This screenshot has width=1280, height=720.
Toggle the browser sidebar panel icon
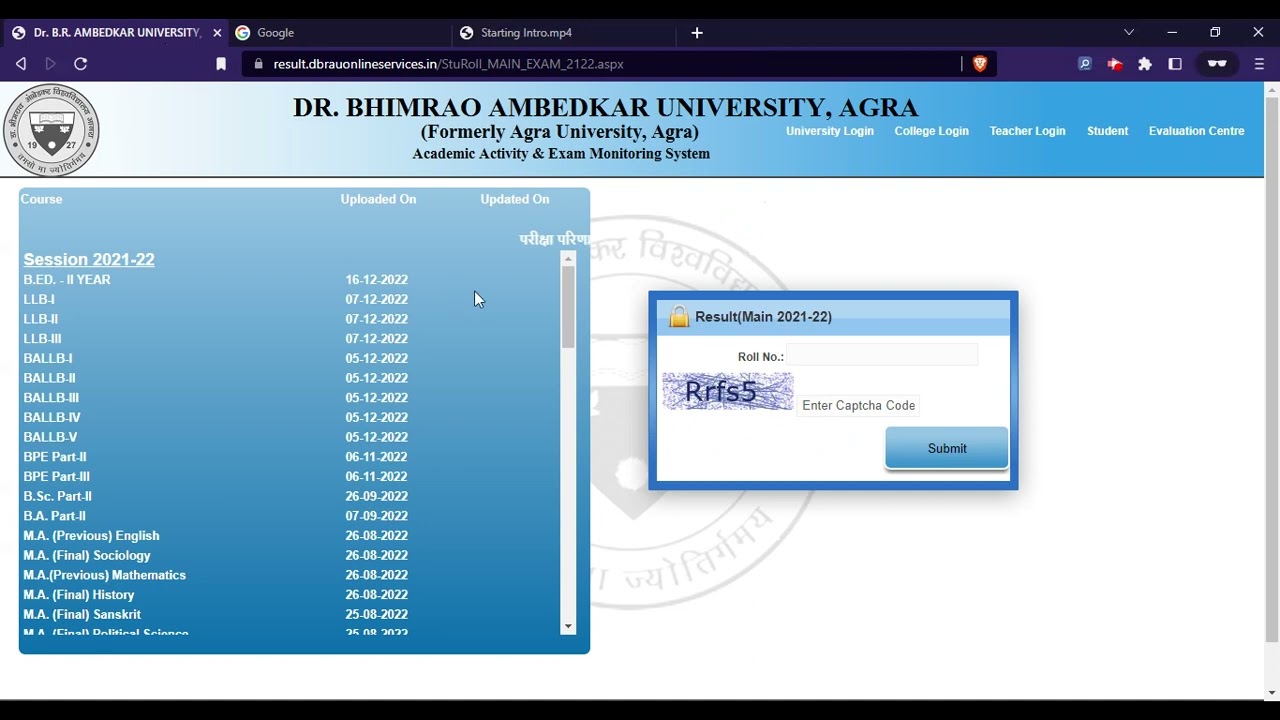click(1175, 64)
